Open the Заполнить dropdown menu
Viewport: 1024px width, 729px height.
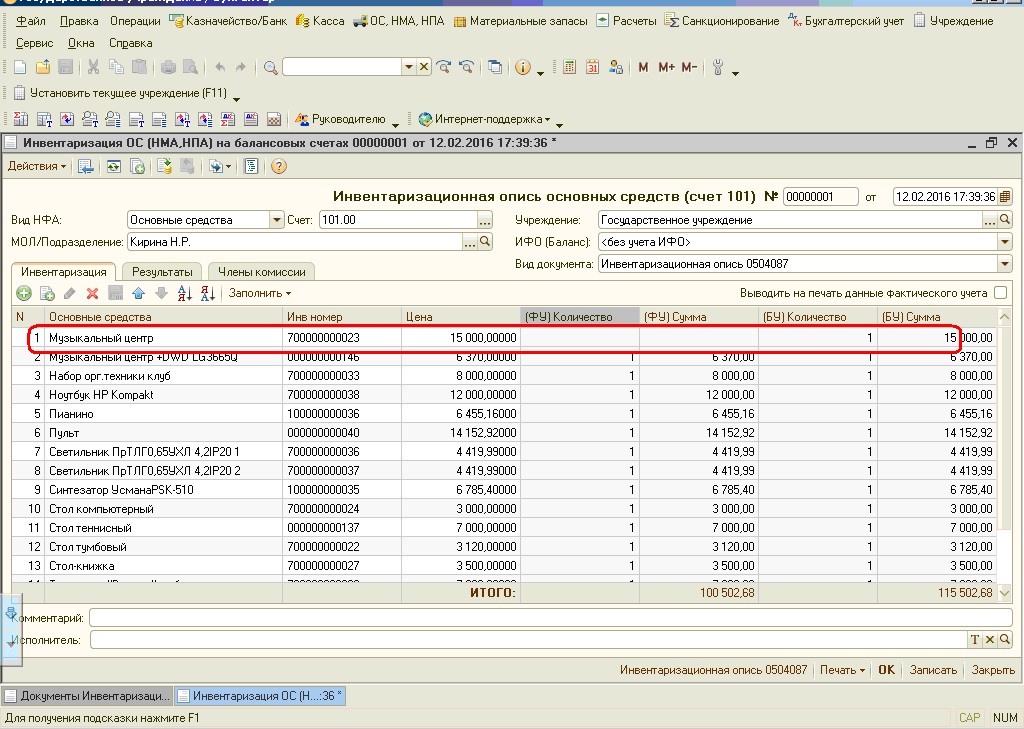click(x=259, y=293)
